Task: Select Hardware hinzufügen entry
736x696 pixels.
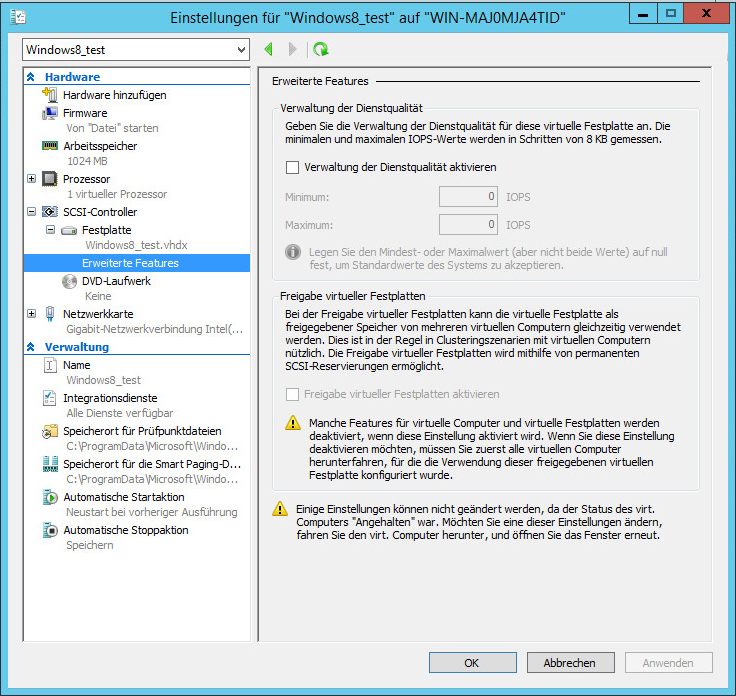Action: 114,95
